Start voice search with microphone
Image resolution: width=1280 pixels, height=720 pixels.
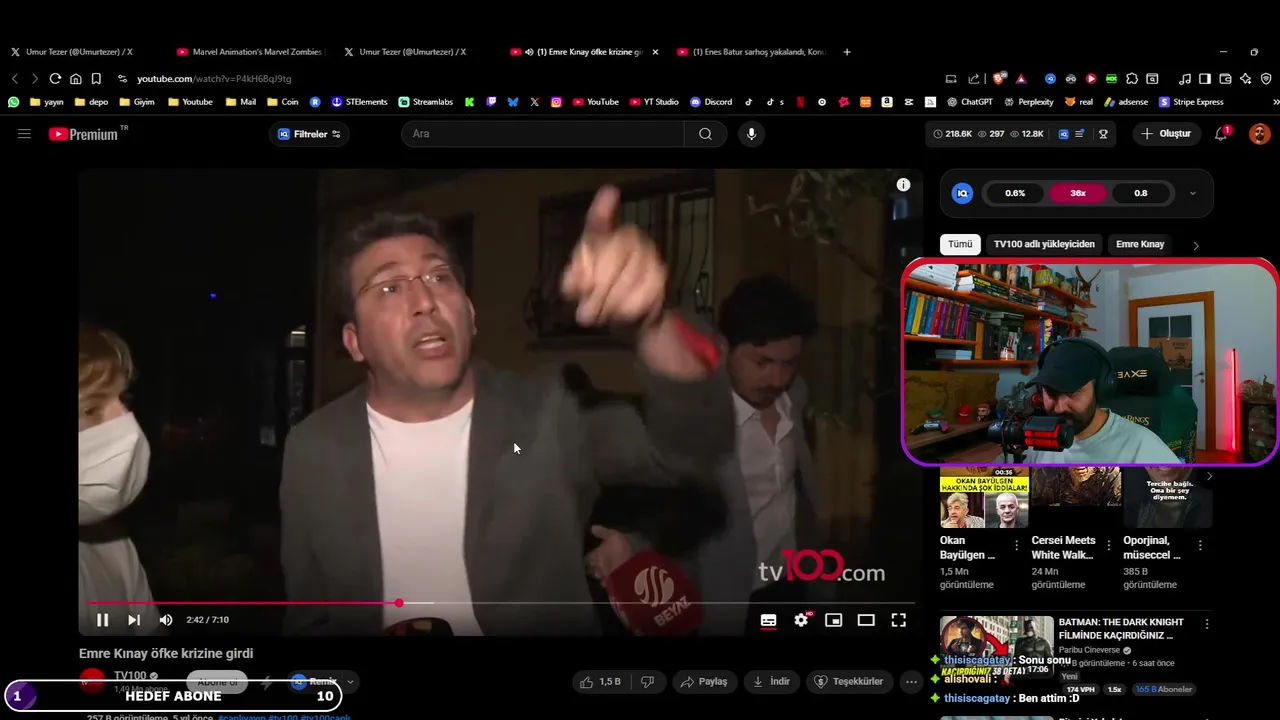pyautogui.click(x=751, y=134)
